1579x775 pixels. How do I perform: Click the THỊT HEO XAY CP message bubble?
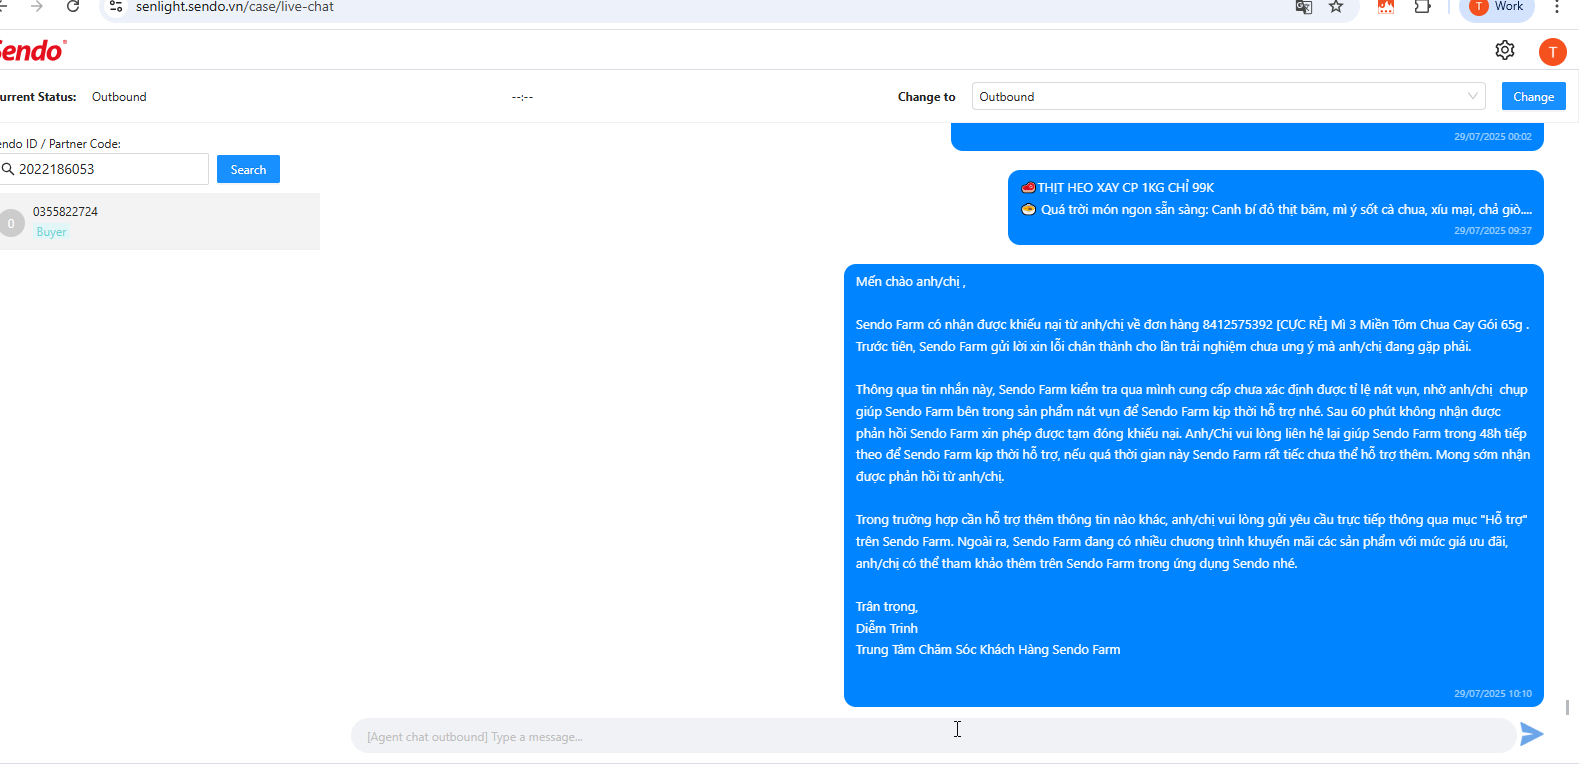(1276, 207)
